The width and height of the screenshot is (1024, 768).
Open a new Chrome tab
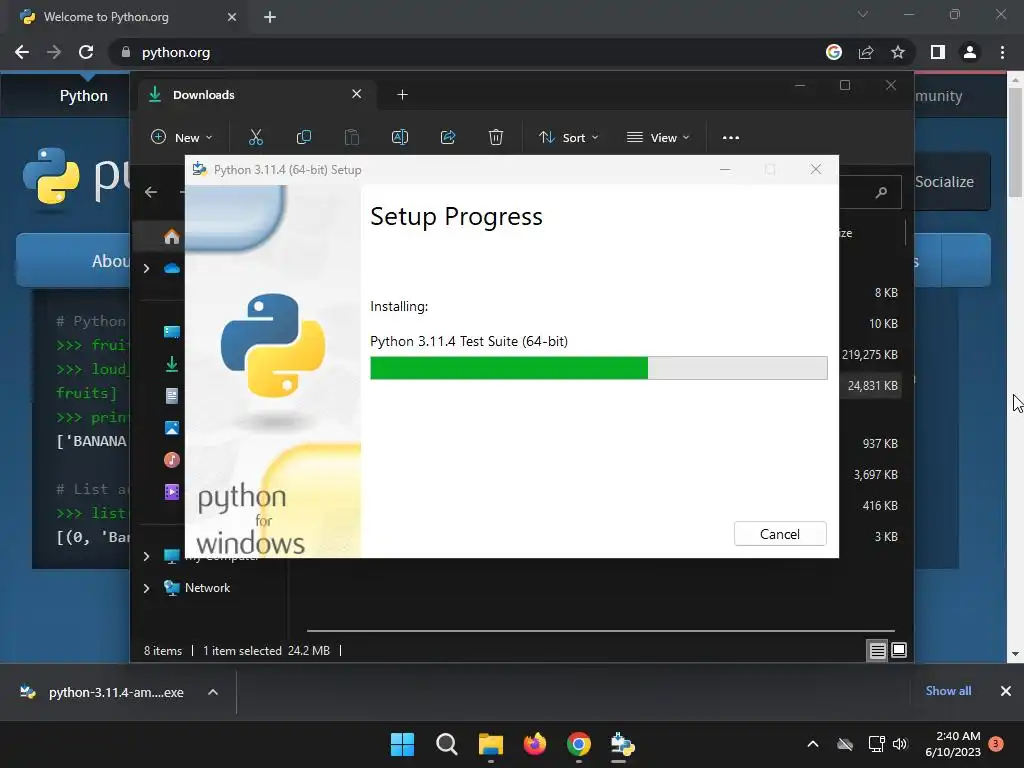(270, 17)
